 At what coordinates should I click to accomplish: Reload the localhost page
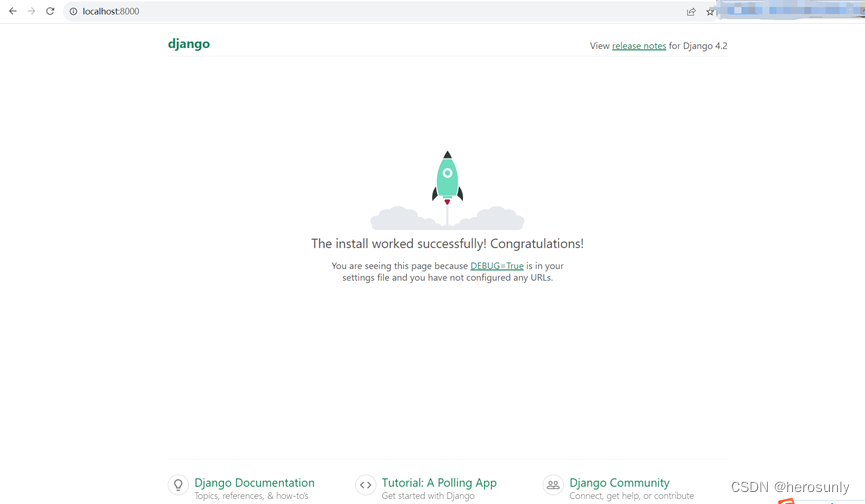coord(50,11)
